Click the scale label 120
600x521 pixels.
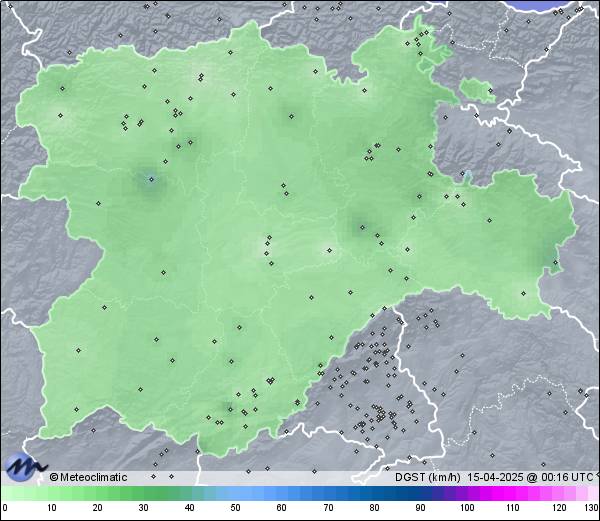pyautogui.click(x=559, y=508)
